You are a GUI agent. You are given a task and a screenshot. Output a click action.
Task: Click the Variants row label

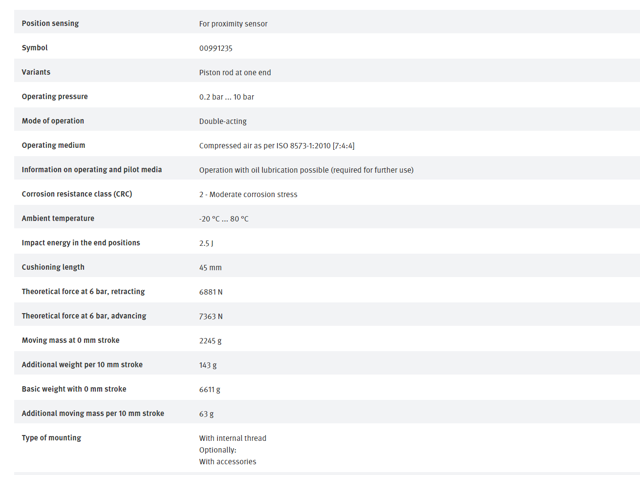point(36,72)
